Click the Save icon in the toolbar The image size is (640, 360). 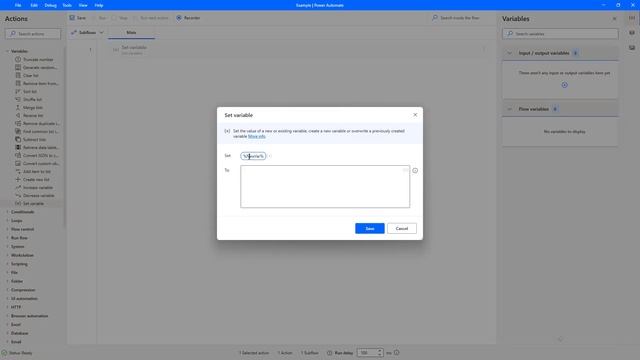click(72, 18)
